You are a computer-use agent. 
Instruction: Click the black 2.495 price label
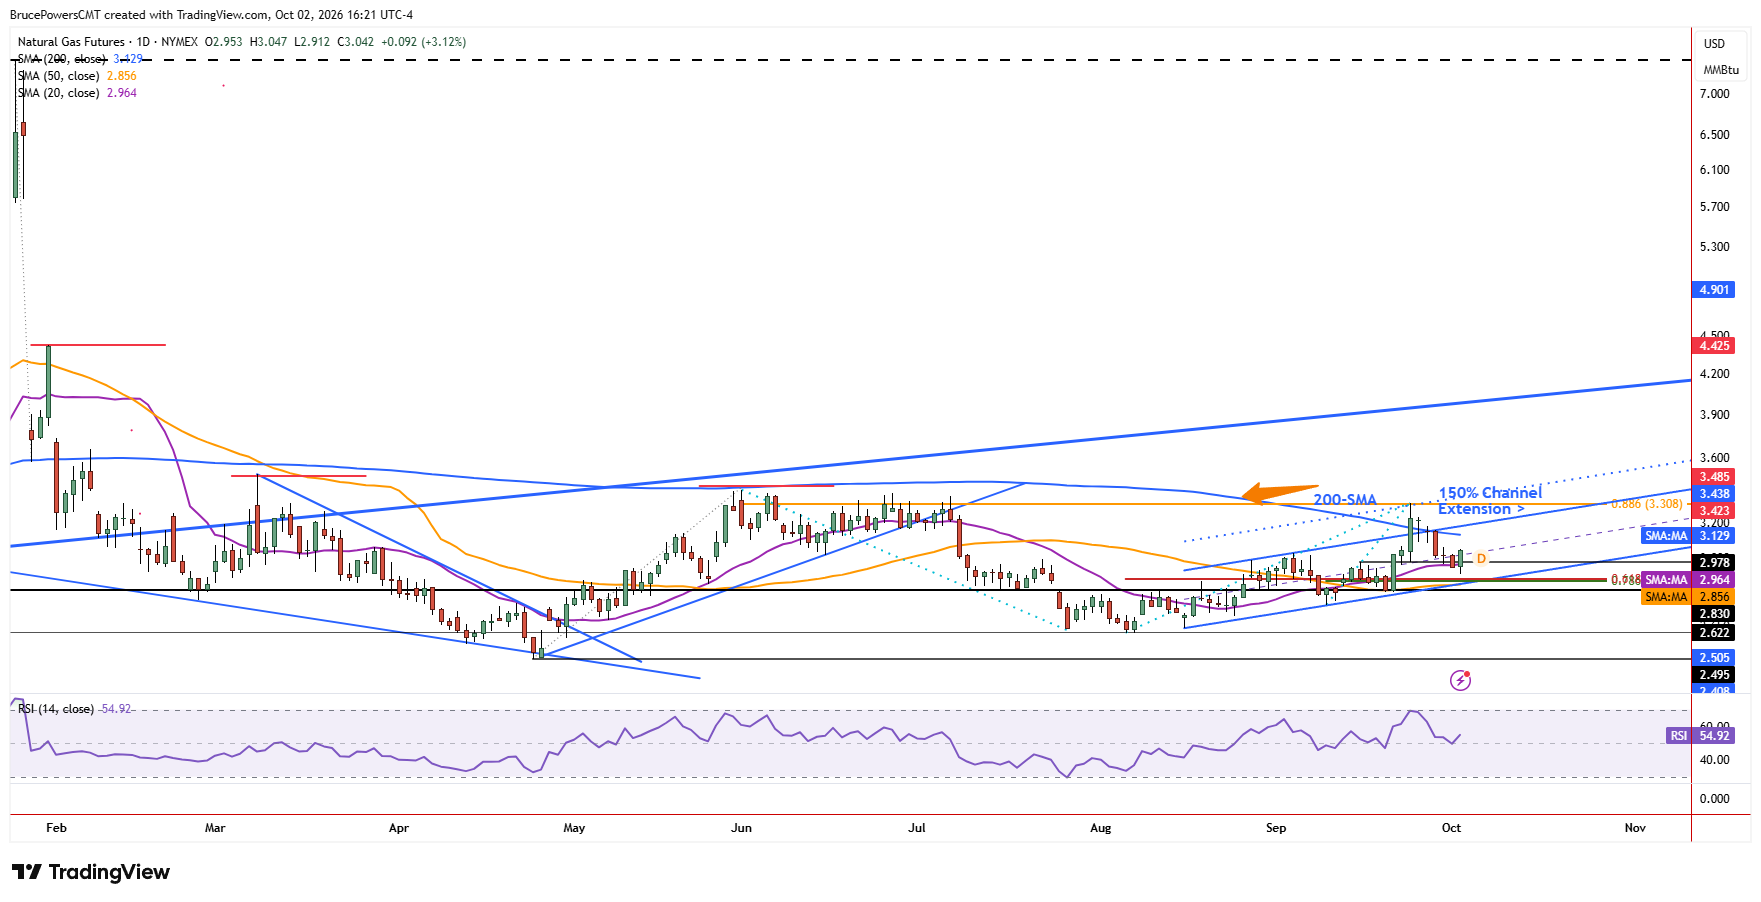(1713, 675)
